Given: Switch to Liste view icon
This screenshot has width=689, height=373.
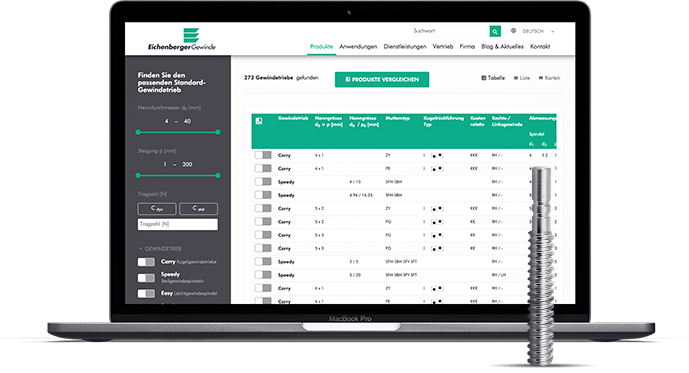Looking at the screenshot, I should (x=516, y=78).
